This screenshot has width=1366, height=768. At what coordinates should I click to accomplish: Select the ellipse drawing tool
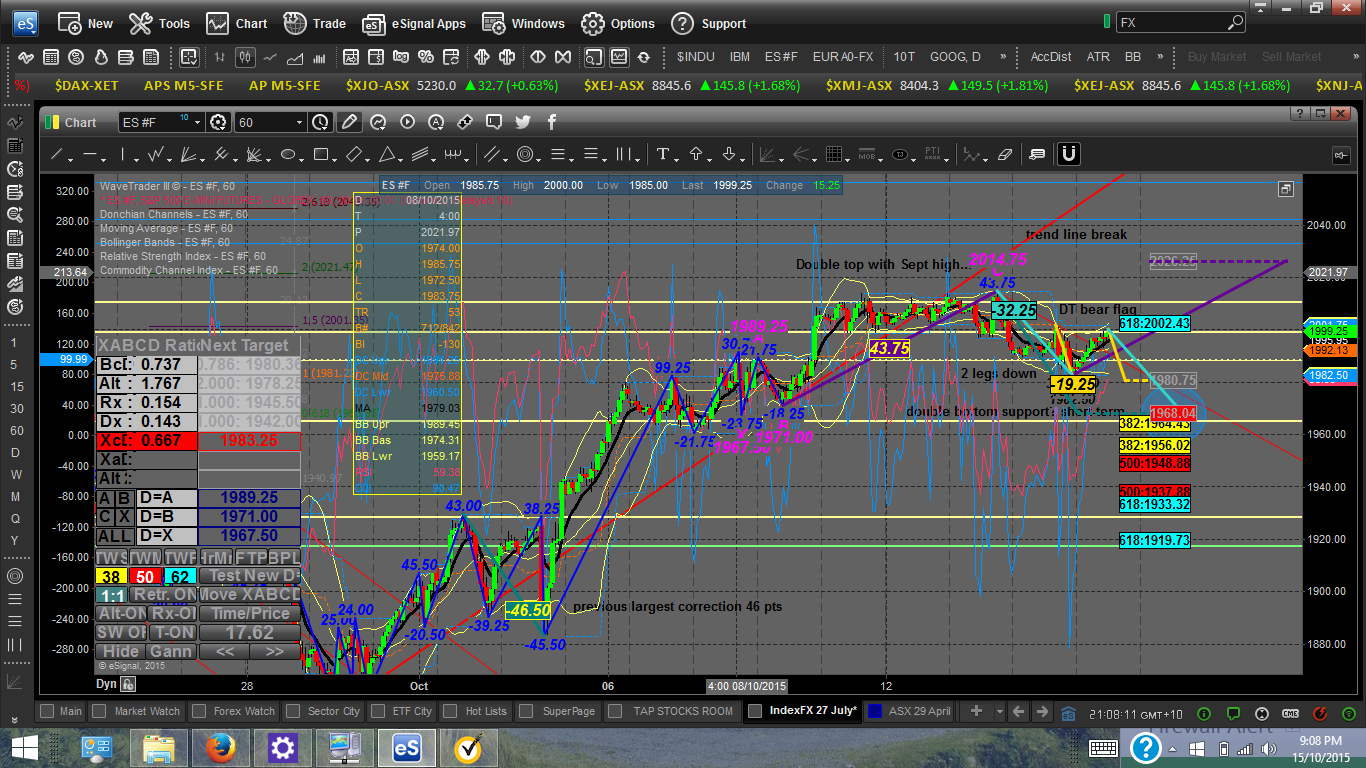point(288,155)
